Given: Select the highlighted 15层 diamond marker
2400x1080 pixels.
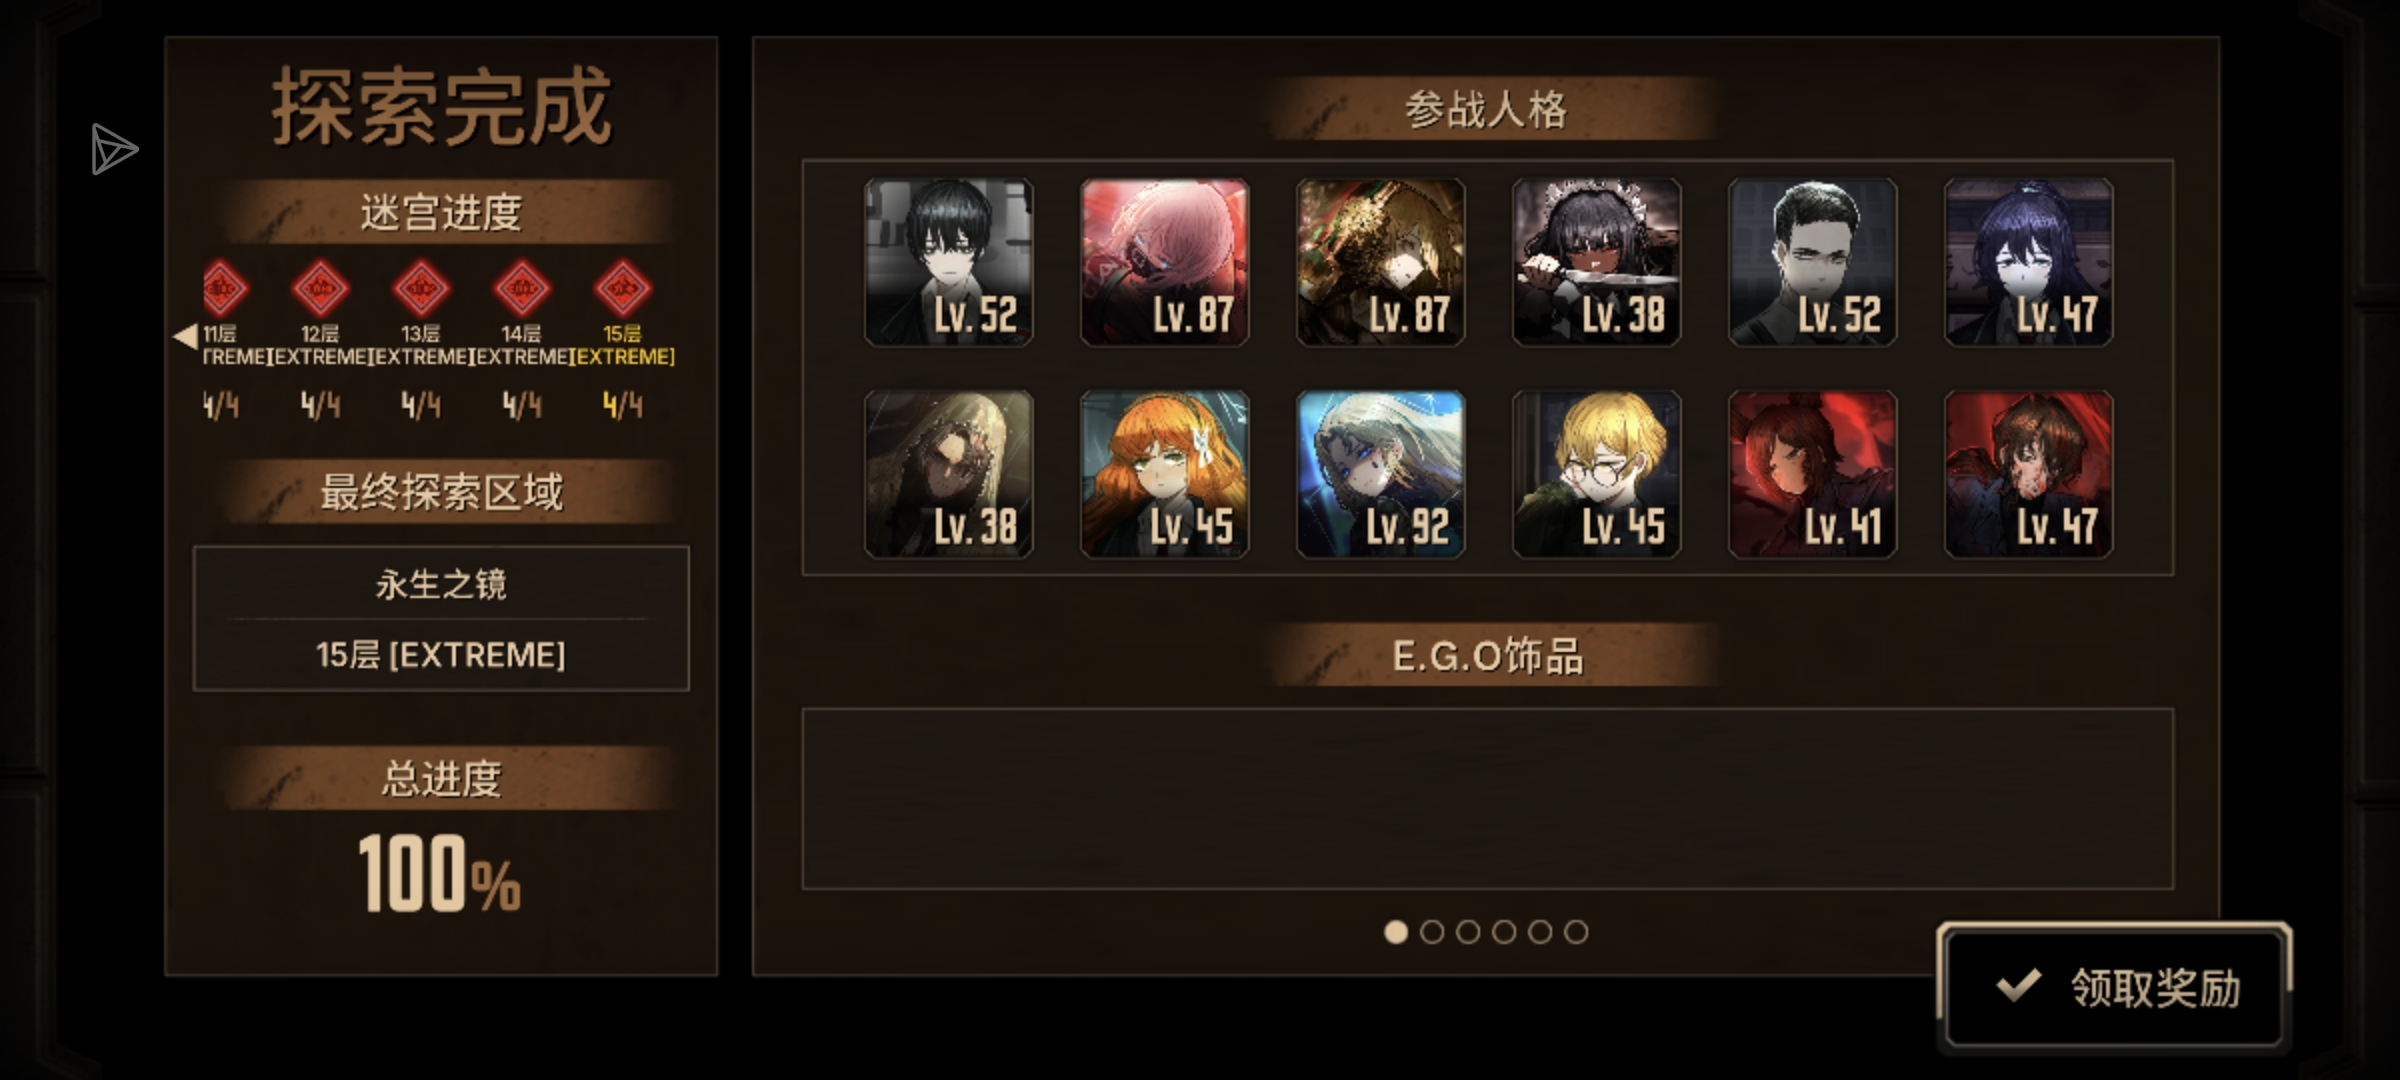Looking at the screenshot, I should coord(622,290).
